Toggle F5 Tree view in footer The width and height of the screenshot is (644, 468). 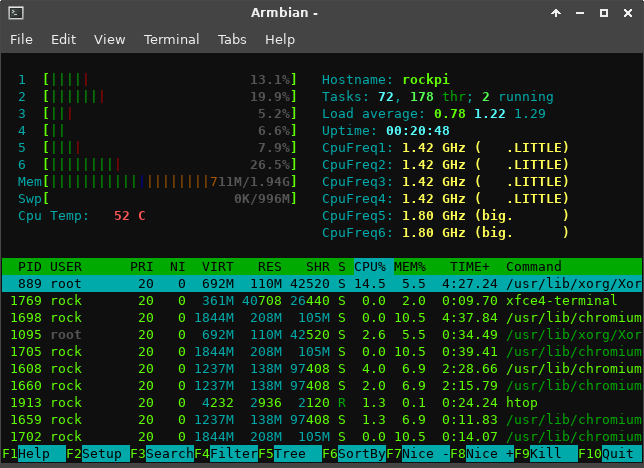[x=290, y=454]
